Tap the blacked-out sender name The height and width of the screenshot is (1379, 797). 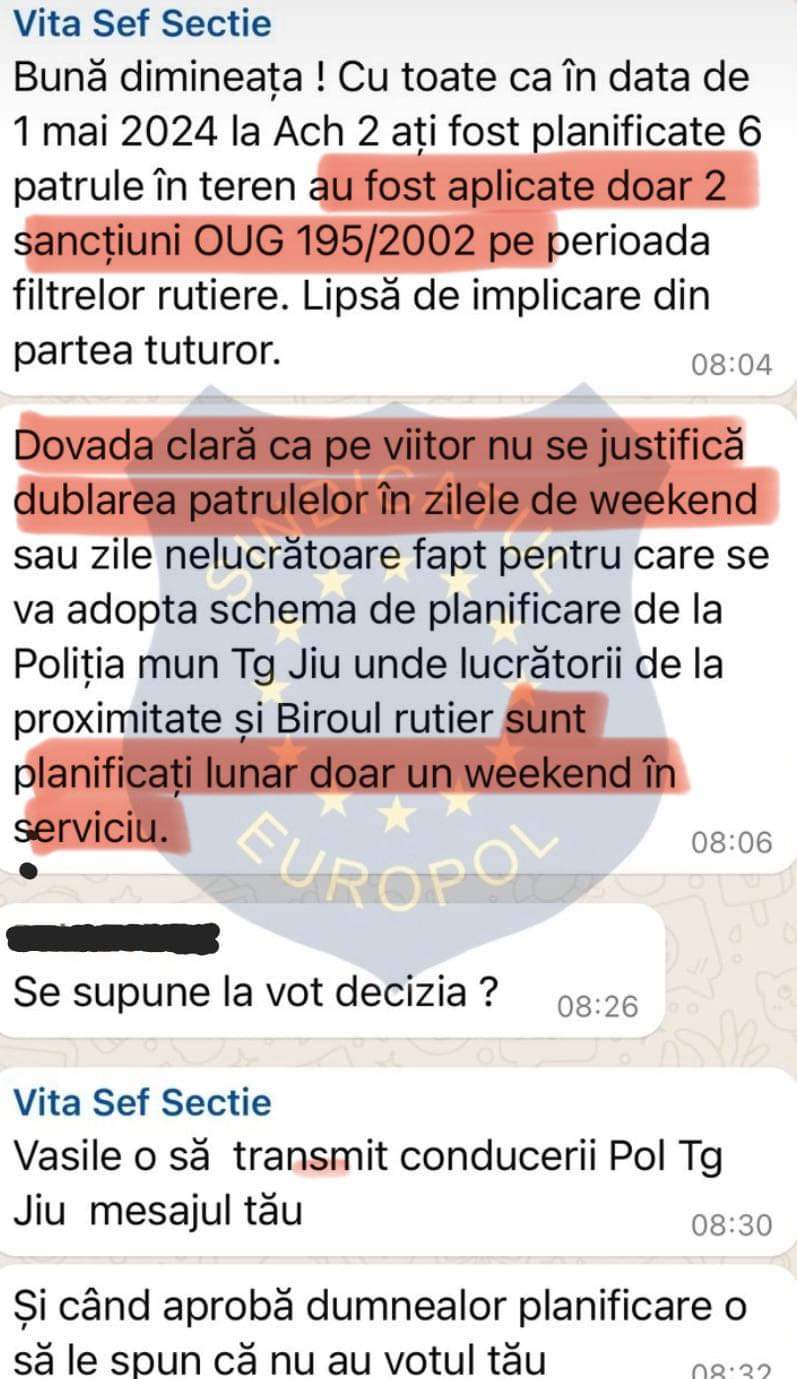click(113, 940)
